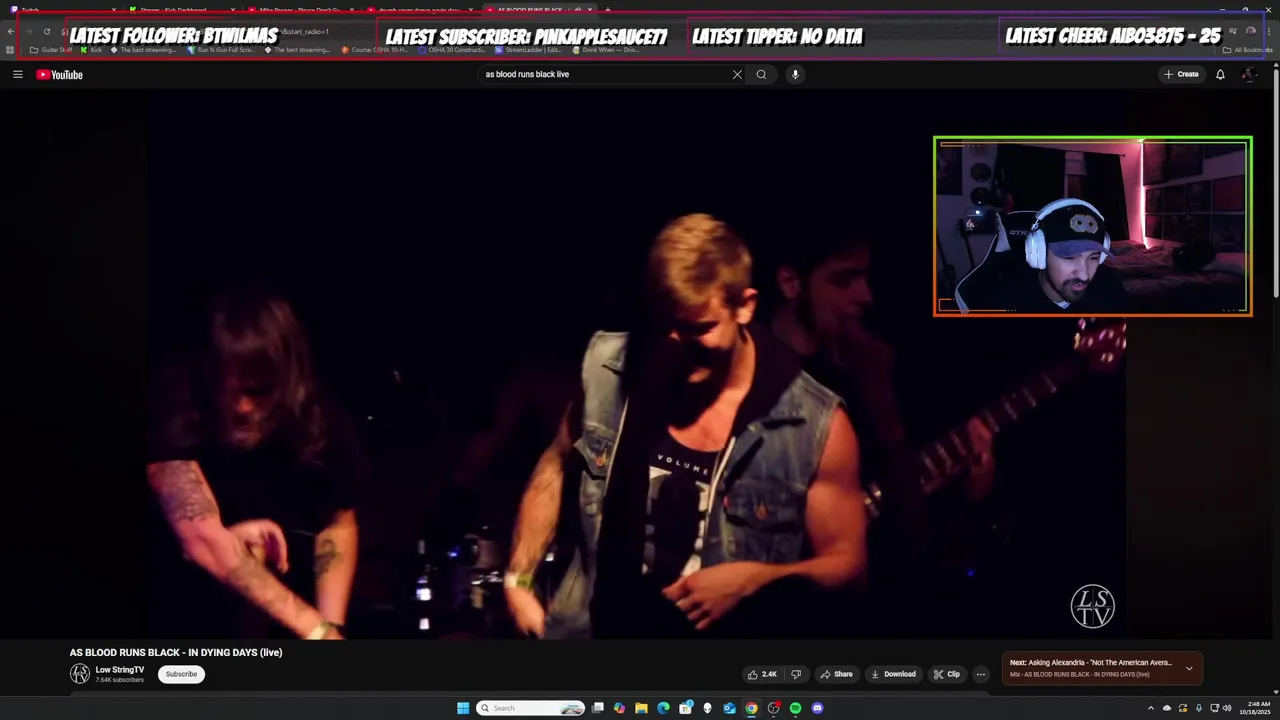
Task: Open the Windows Start menu
Action: click(463, 708)
